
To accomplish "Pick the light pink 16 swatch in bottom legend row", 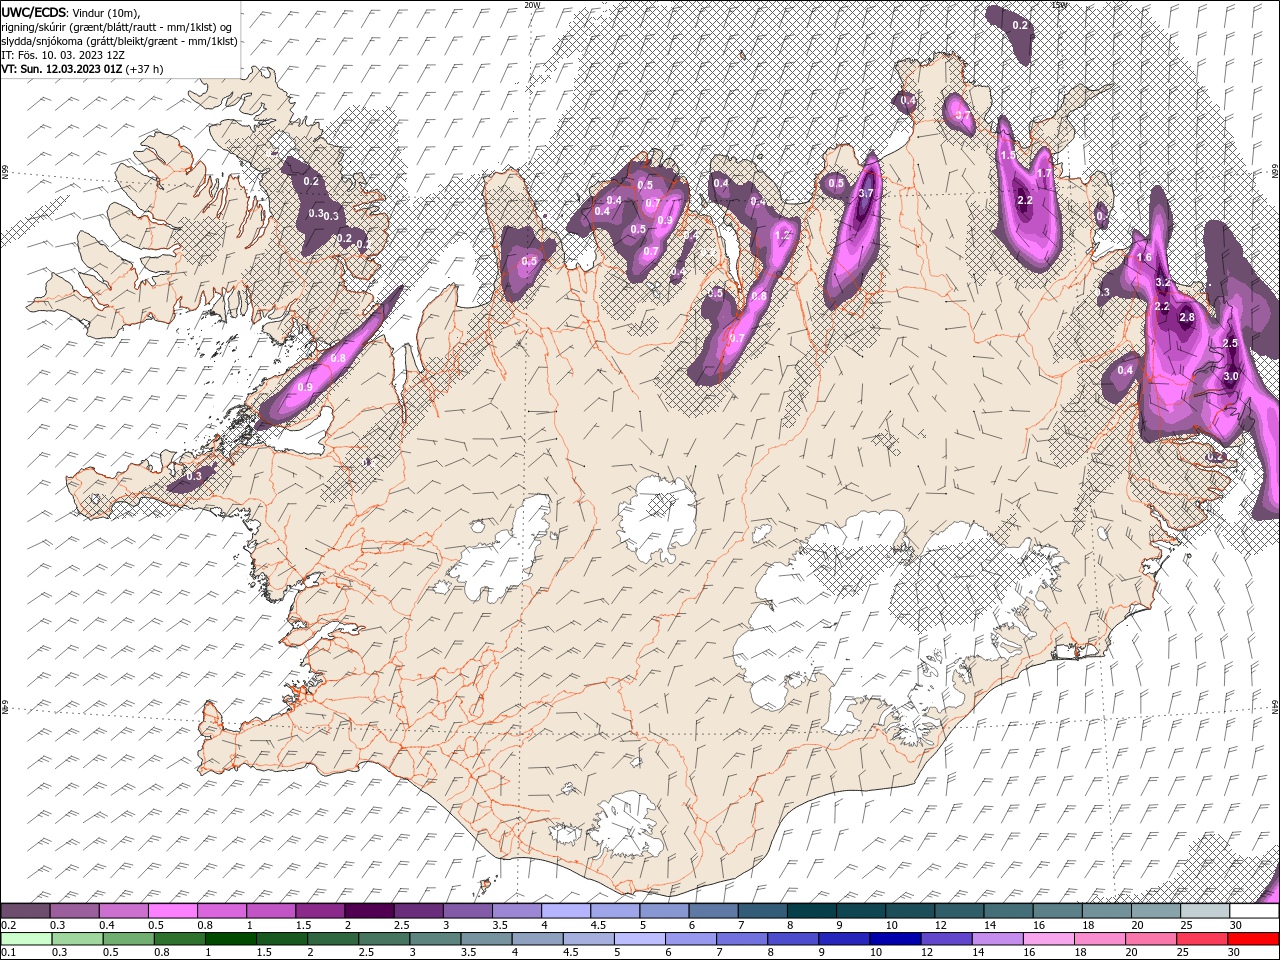I will 1048,938.
